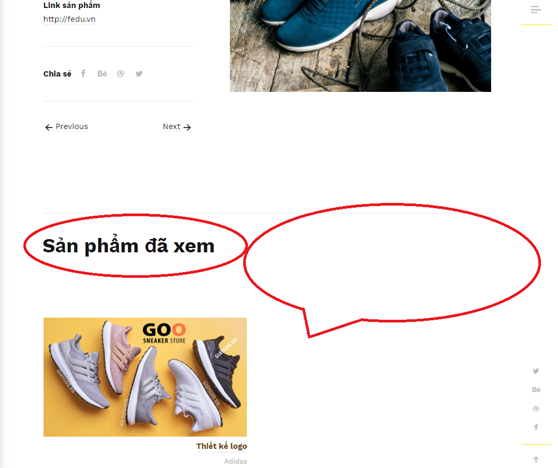Screen dimensions: 558x468
Task: Click the Chia sẻ label
Action: [x=57, y=74]
